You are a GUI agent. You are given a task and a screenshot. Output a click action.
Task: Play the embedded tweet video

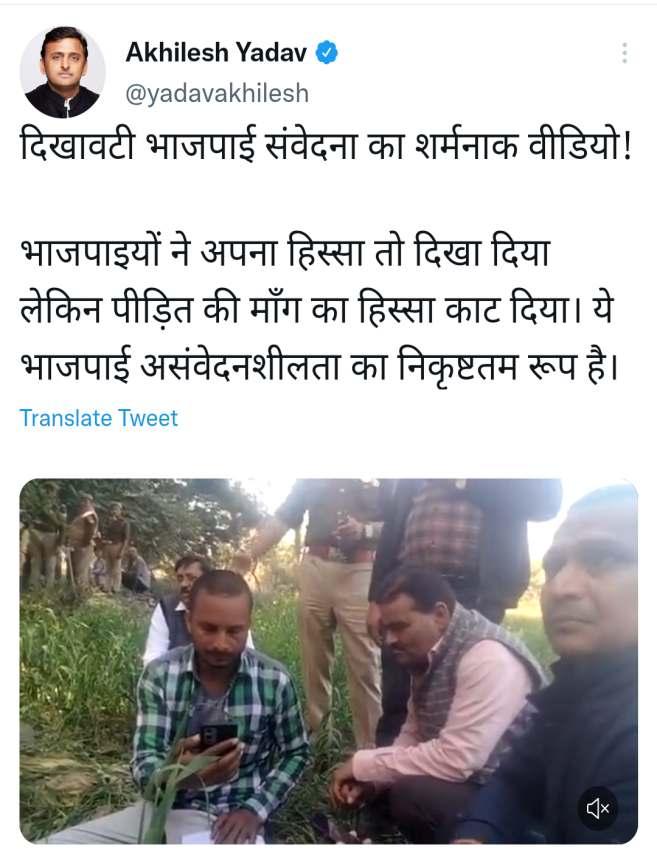328,661
